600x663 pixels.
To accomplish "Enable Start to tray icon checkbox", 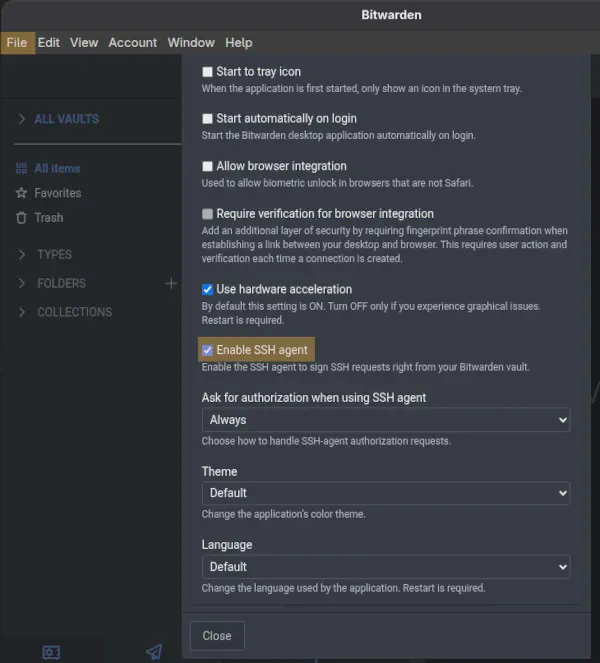I will [x=207, y=72].
